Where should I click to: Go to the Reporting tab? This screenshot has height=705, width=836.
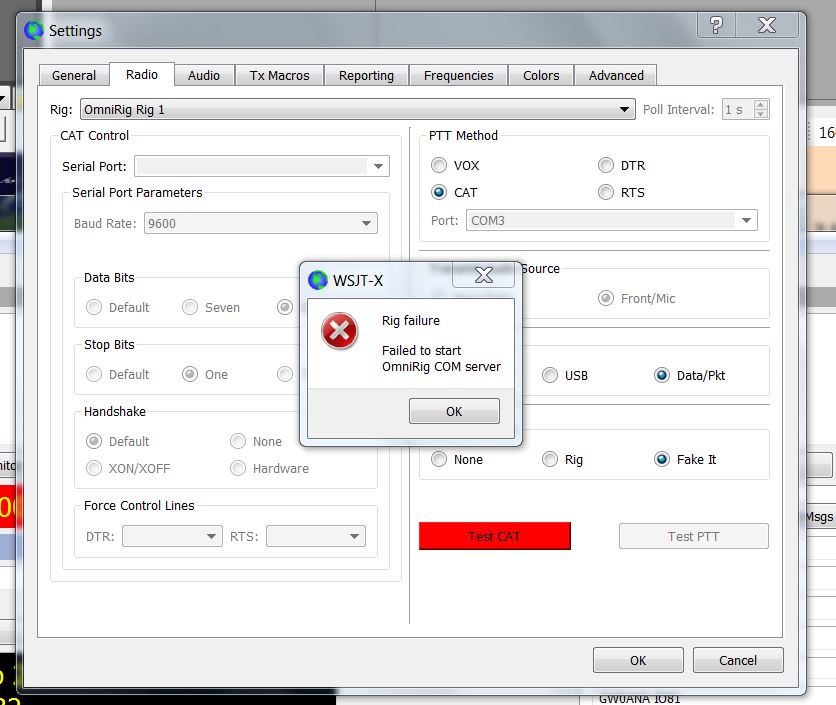(x=366, y=75)
